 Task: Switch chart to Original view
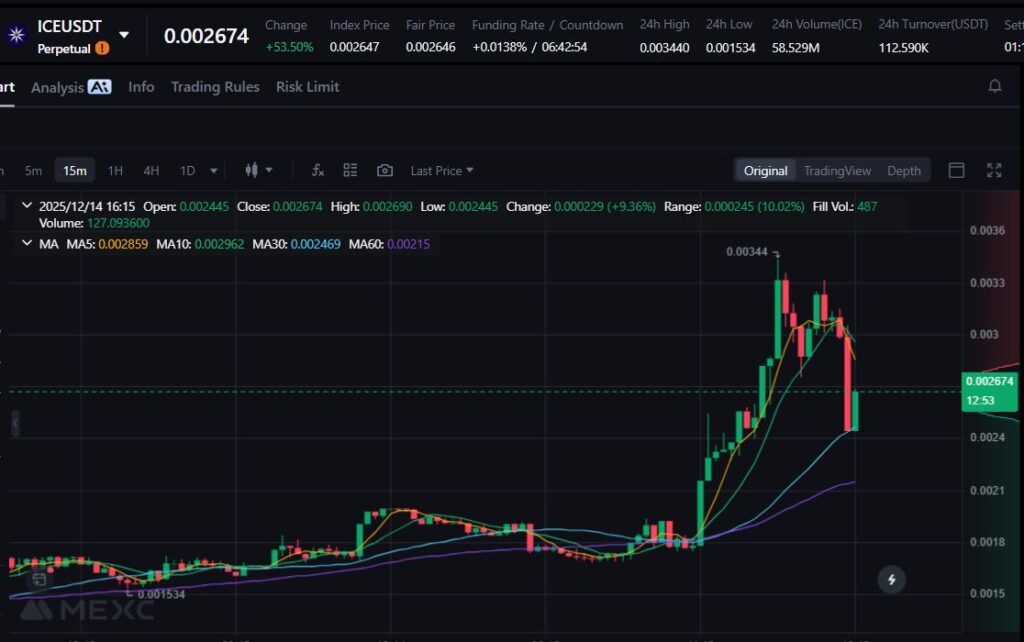[x=765, y=171]
